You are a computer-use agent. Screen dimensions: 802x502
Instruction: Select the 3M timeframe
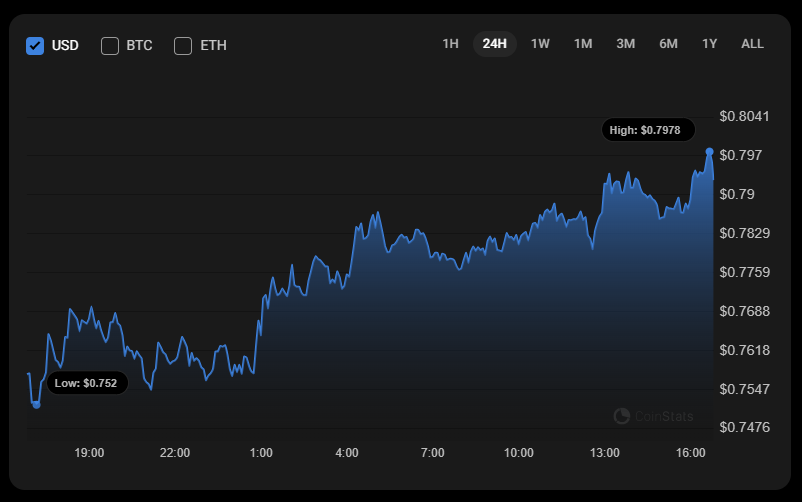point(626,44)
